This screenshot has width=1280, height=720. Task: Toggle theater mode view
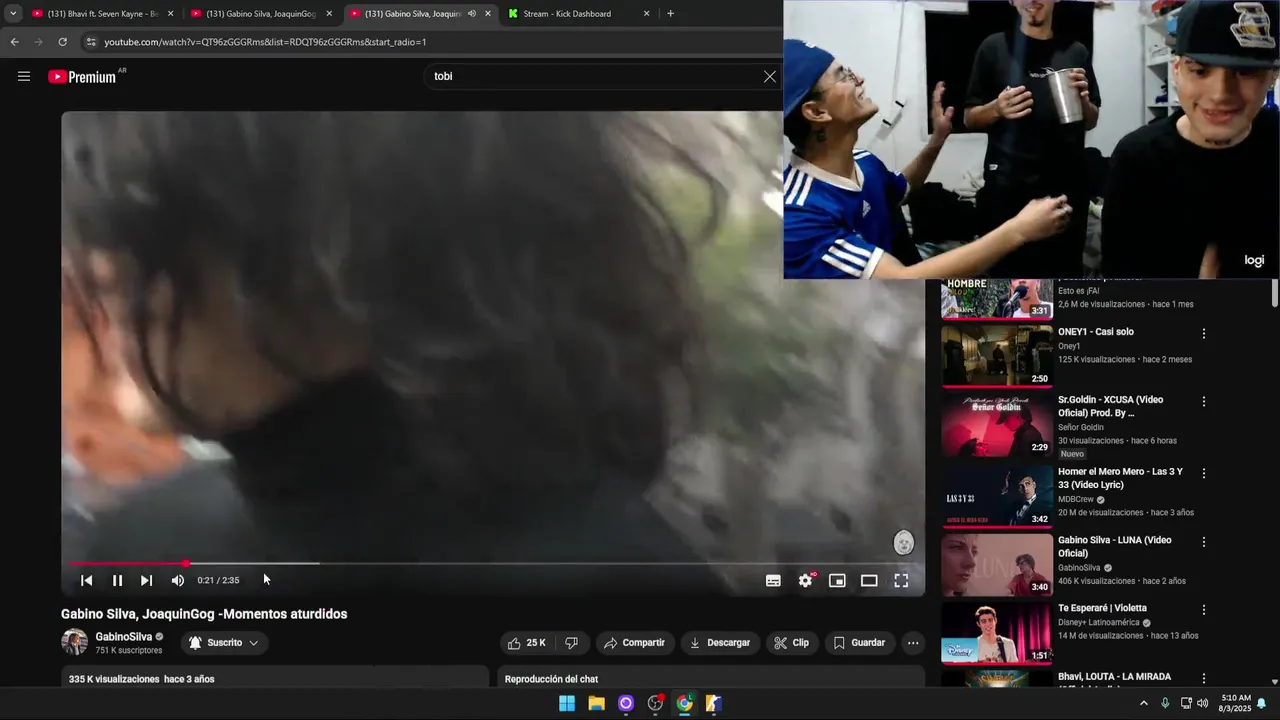[x=869, y=580]
